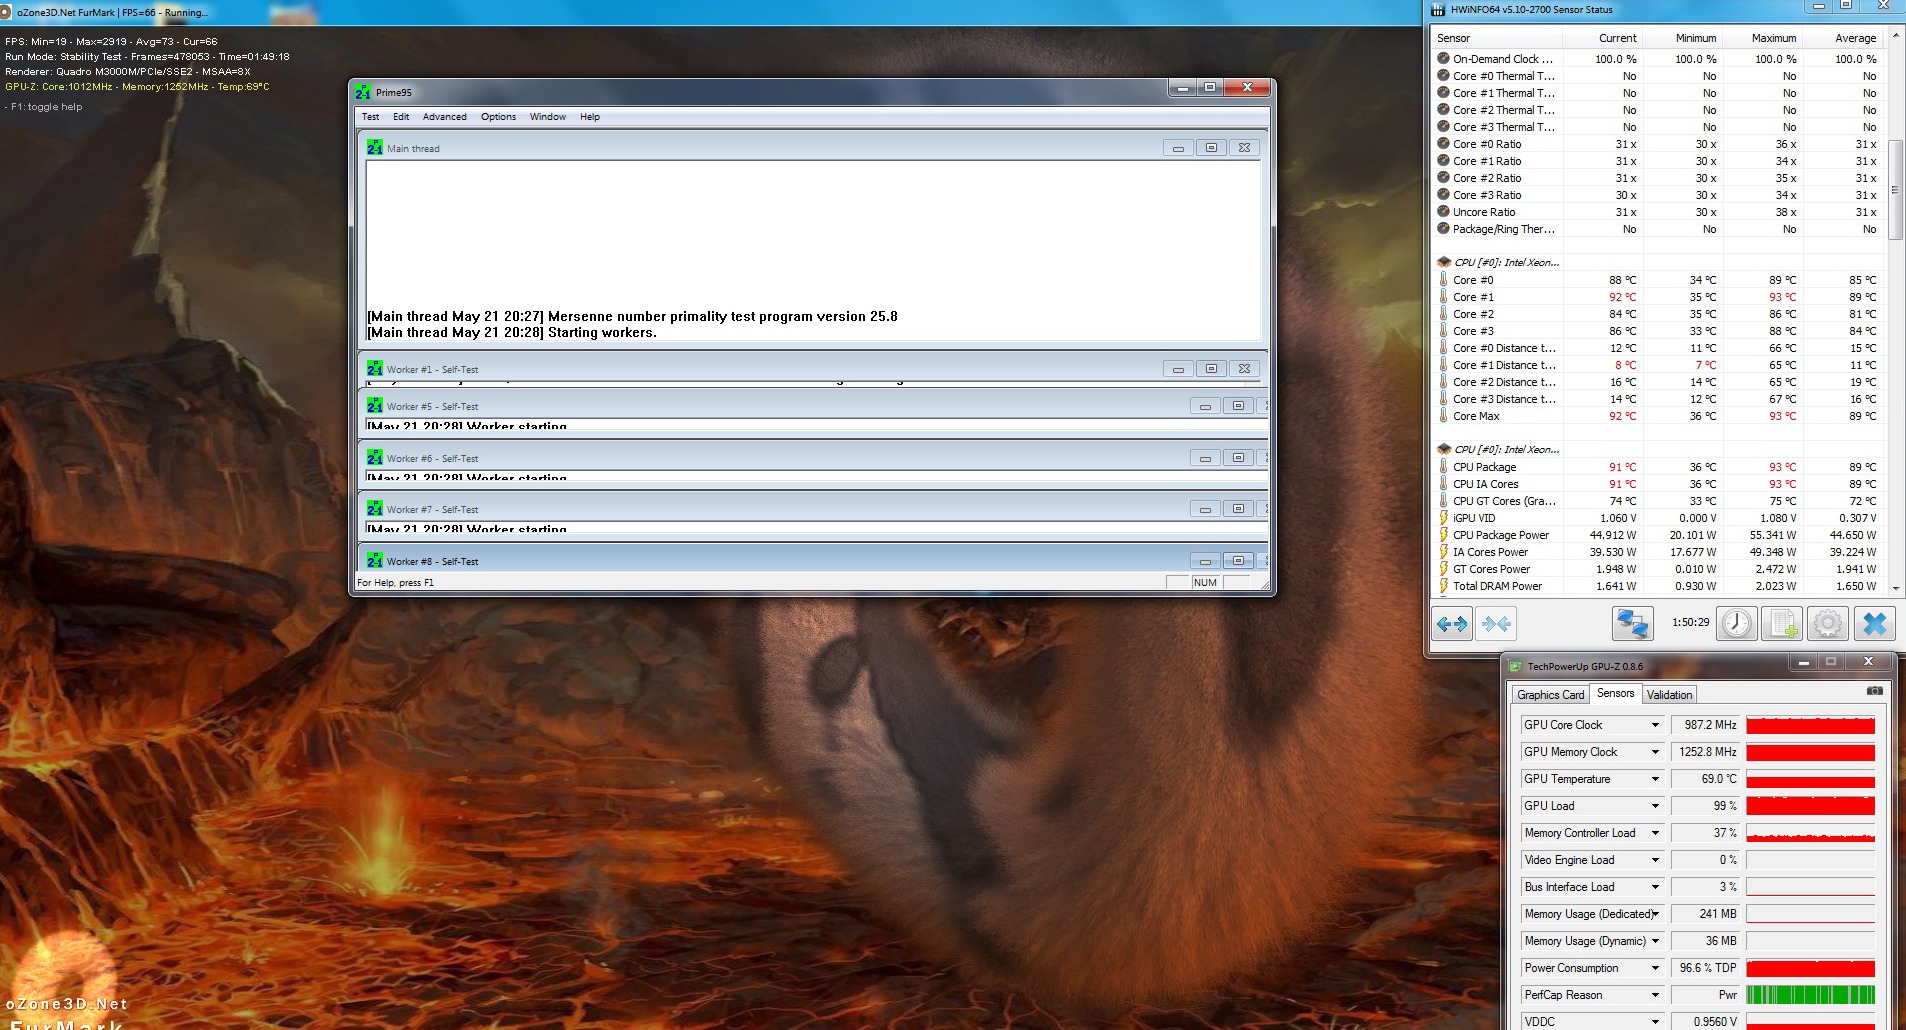
Task: Click the Minimum column header in HWiNFO
Action: point(1681,38)
